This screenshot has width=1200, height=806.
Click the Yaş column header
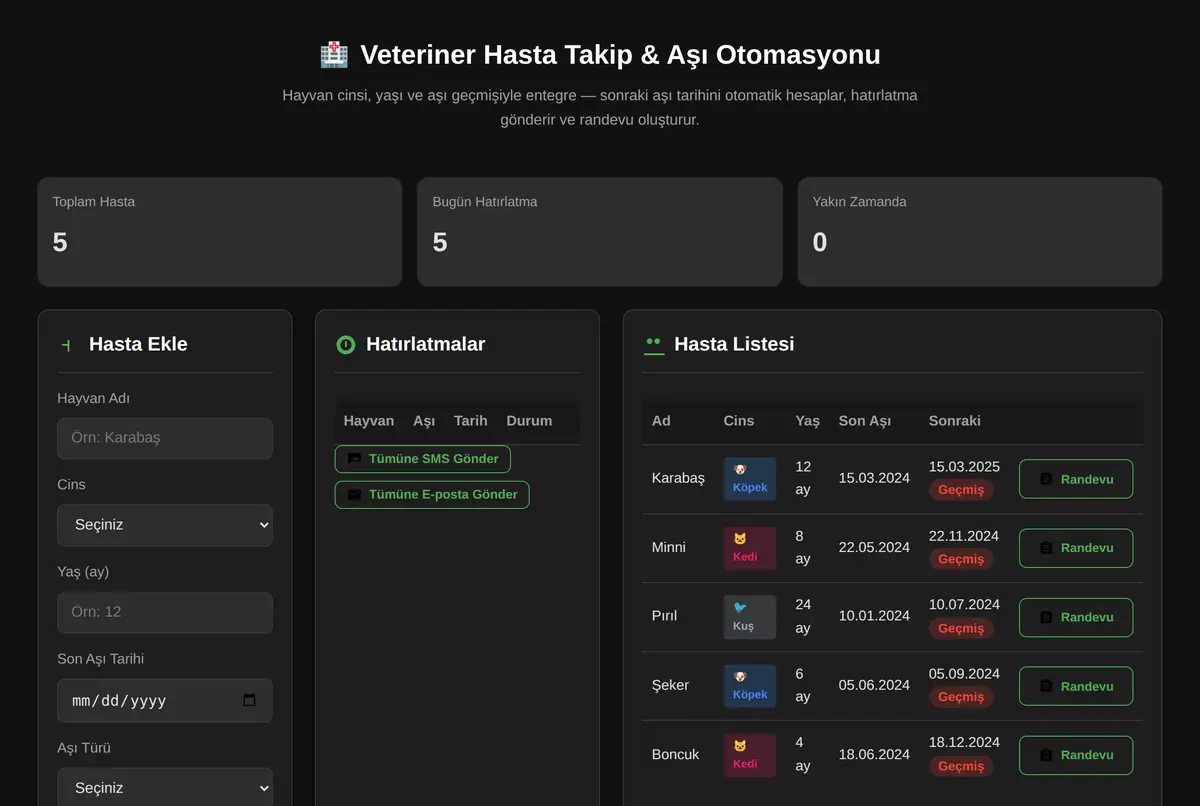[x=807, y=421]
